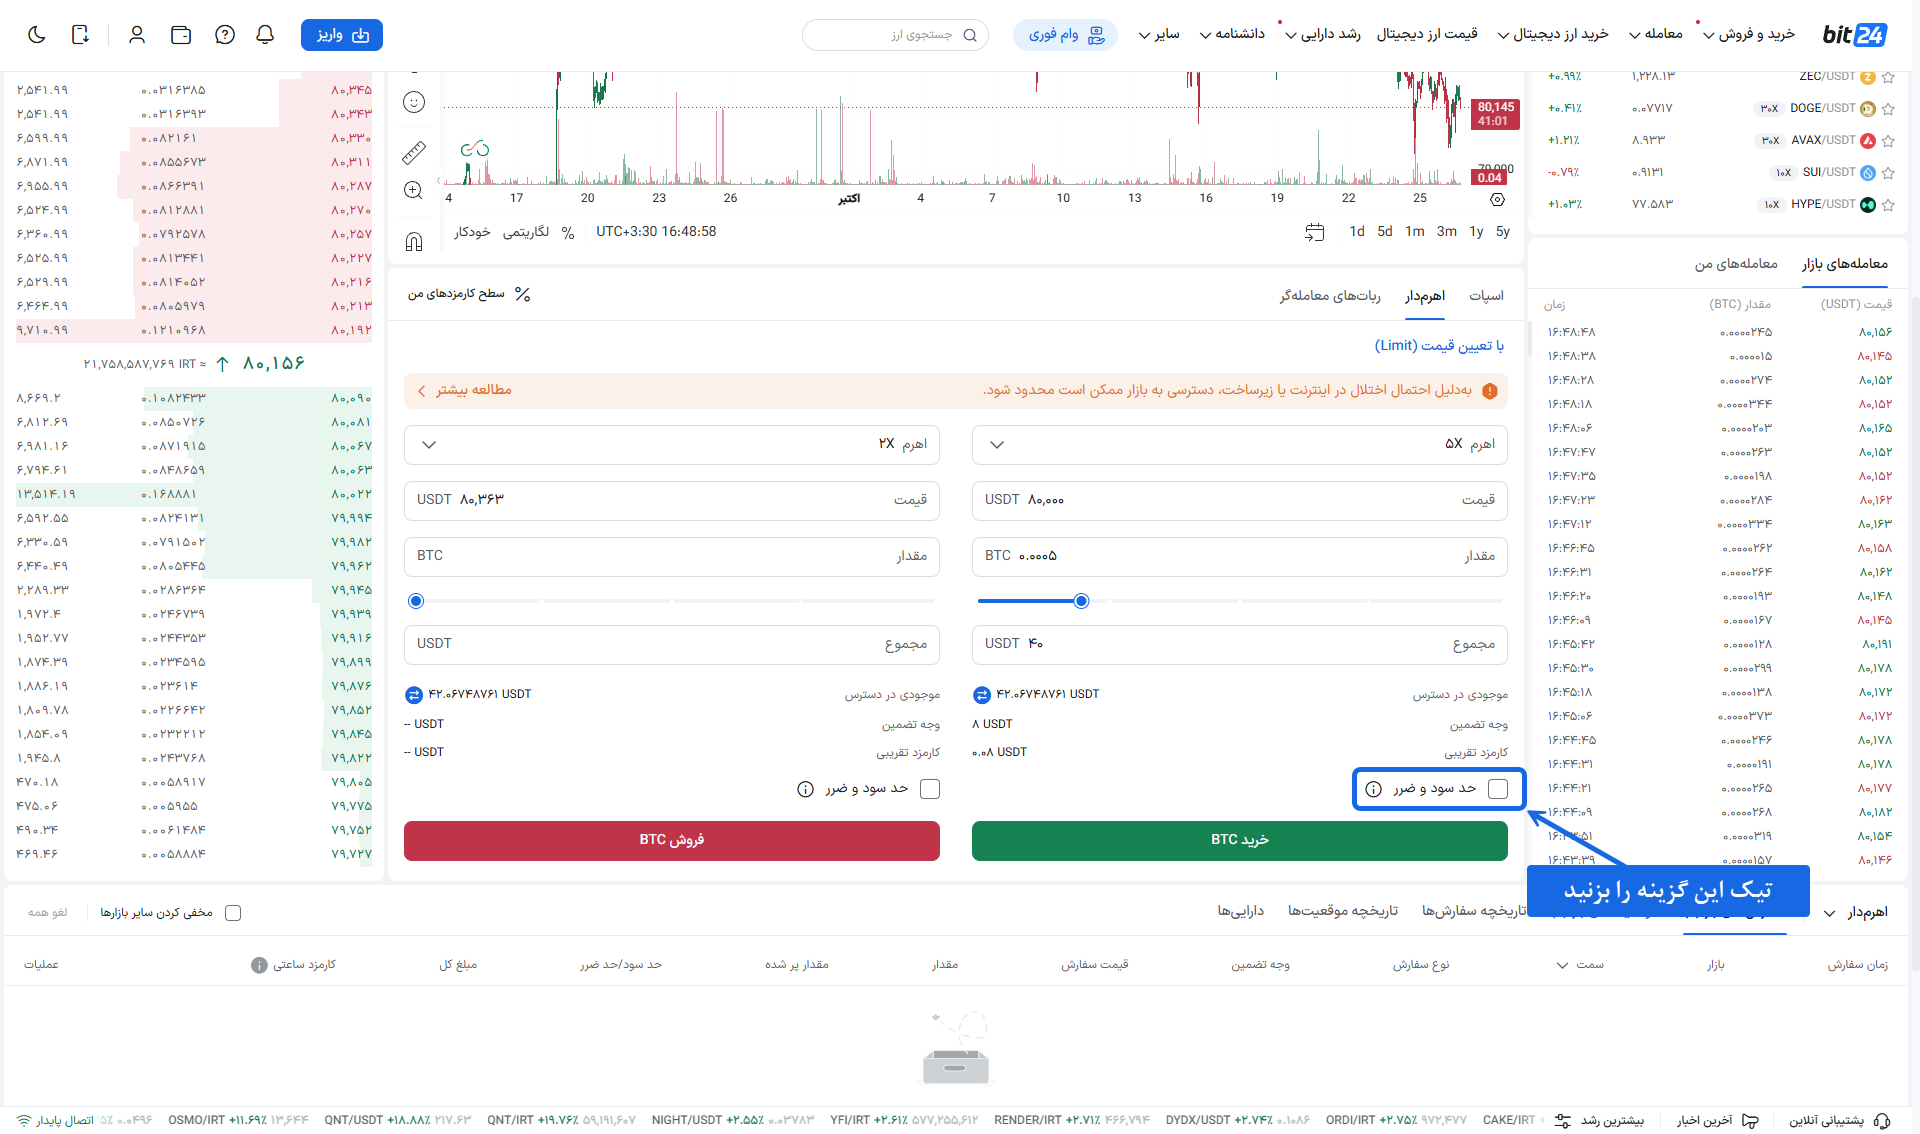
Task: Open notifications bell icon
Action: click(265, 35)
